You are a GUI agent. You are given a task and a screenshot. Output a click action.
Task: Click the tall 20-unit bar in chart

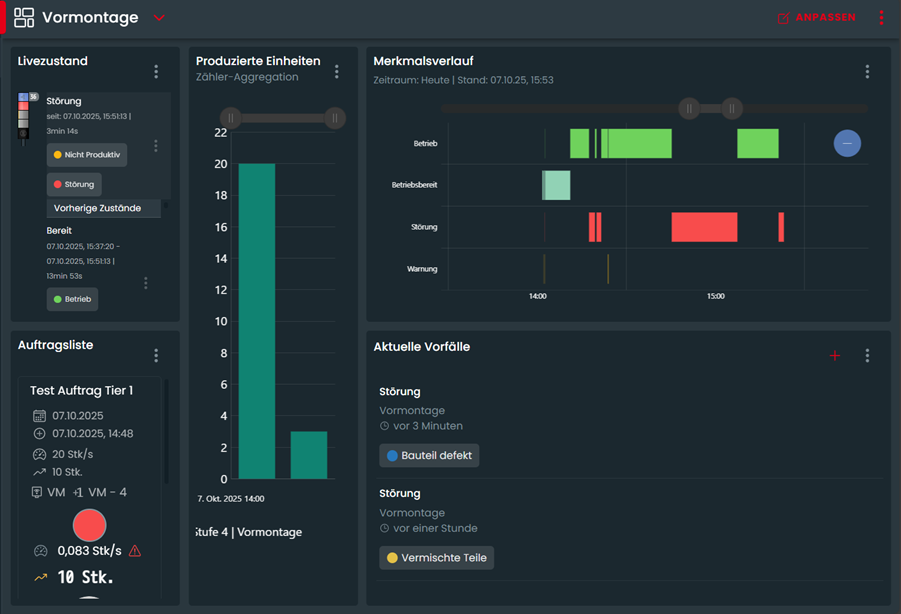click(256, 320)
